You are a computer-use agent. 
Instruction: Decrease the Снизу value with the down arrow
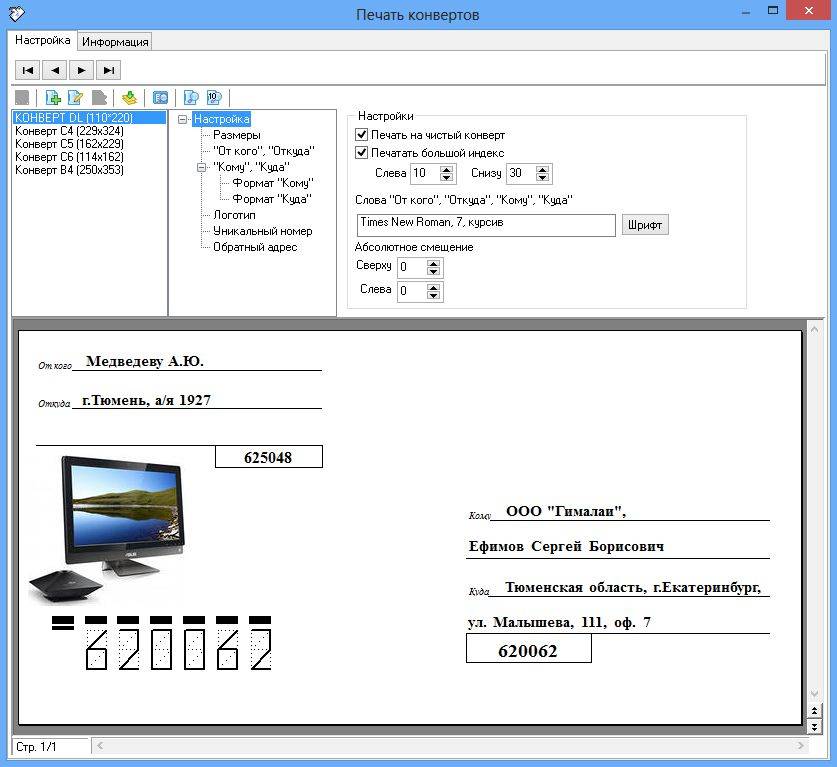[543, 178]
